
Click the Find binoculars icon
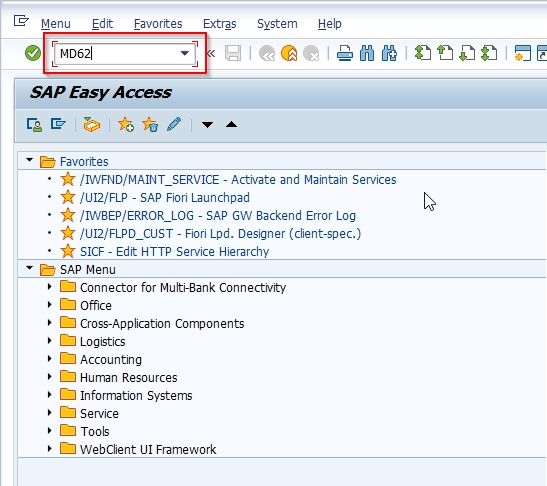click(x=367, y=54)
